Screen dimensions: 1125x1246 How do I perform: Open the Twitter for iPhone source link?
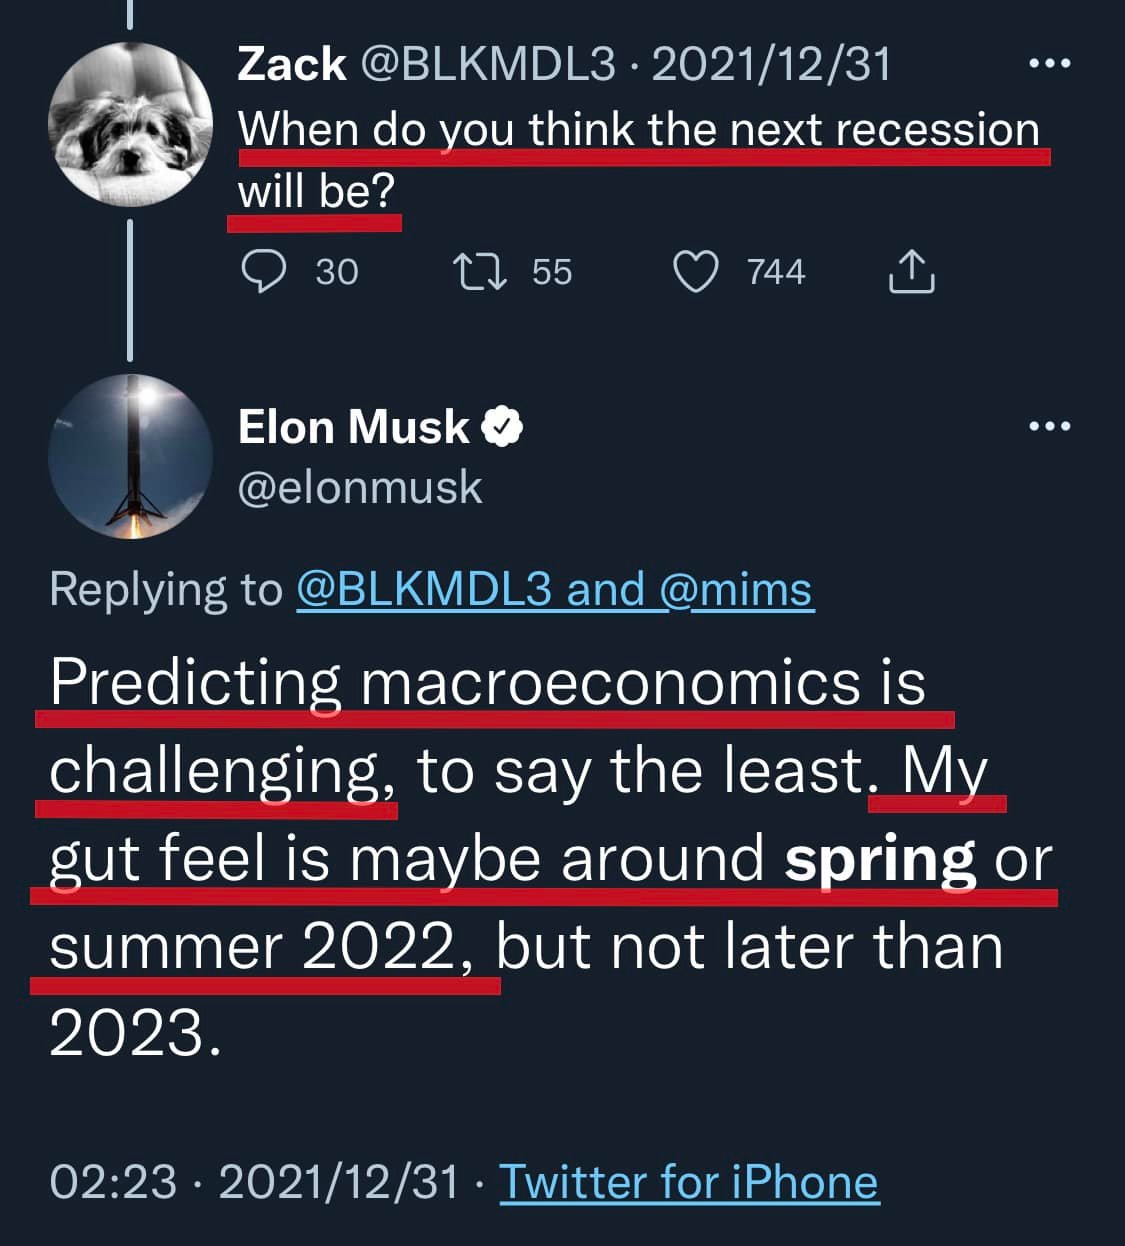tap(688, 1182)
